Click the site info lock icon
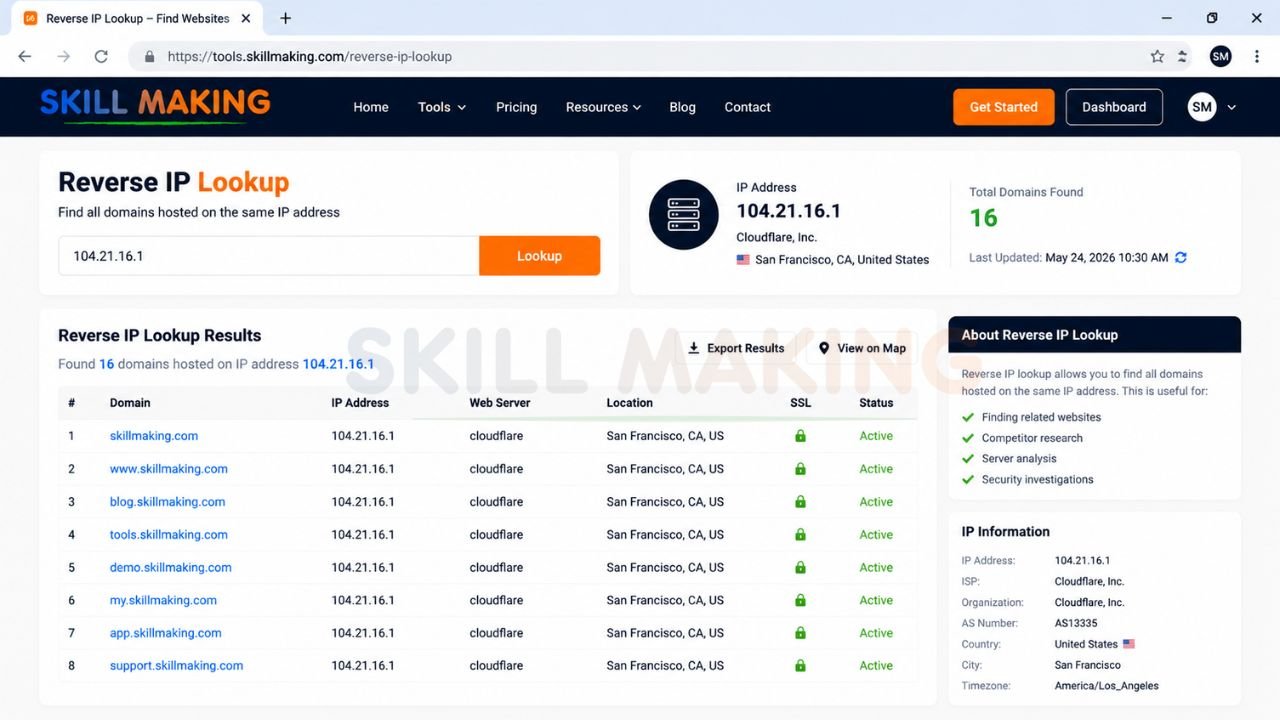The width and height of the screenshot is (1280, 720). click(x=150, y=57)
